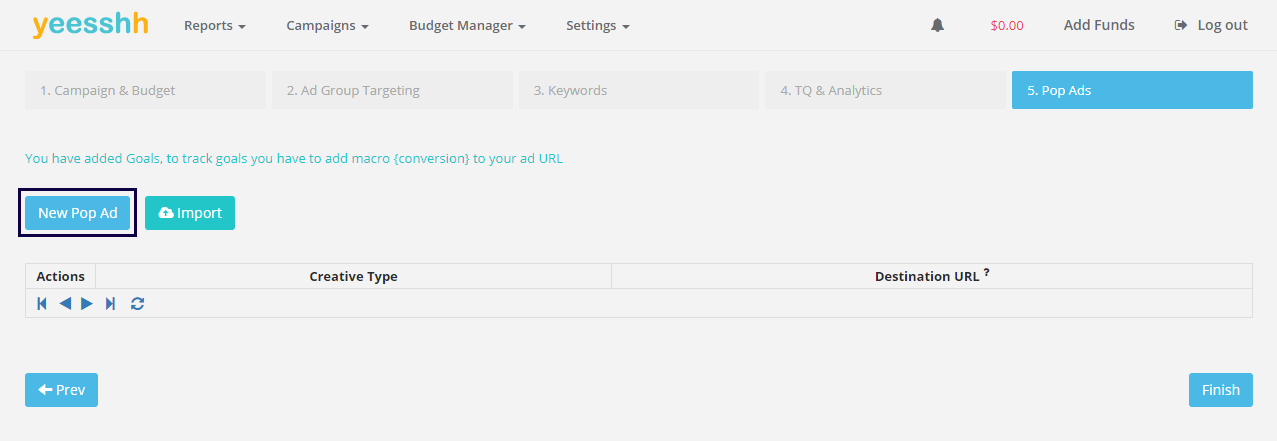The width and height of the screenshot is (1277, 441).
Task: Click the Destination URL help question mark
Action: click(986, 273)
